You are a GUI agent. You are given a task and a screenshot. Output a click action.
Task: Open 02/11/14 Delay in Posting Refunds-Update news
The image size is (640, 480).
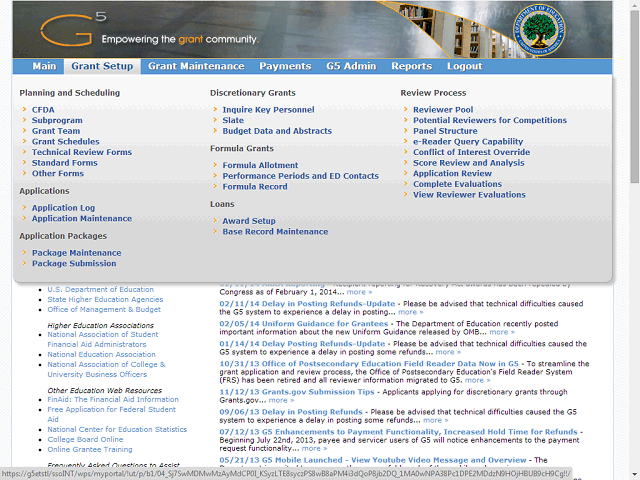click(x=307, y=304)
